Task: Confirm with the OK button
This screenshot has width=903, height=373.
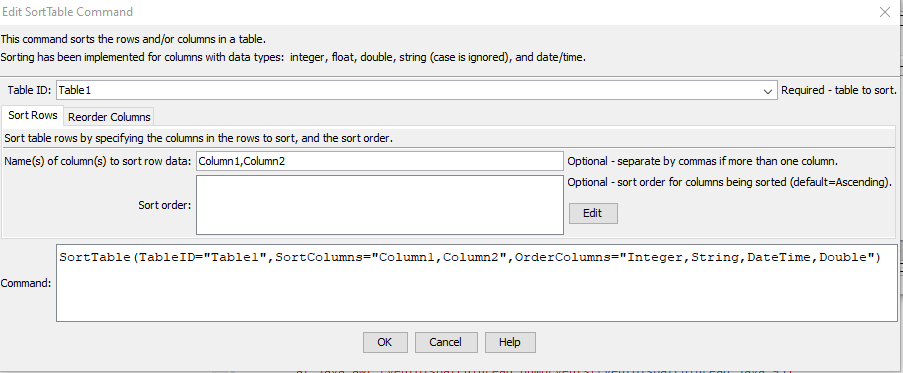Action: tap(385, 342)
